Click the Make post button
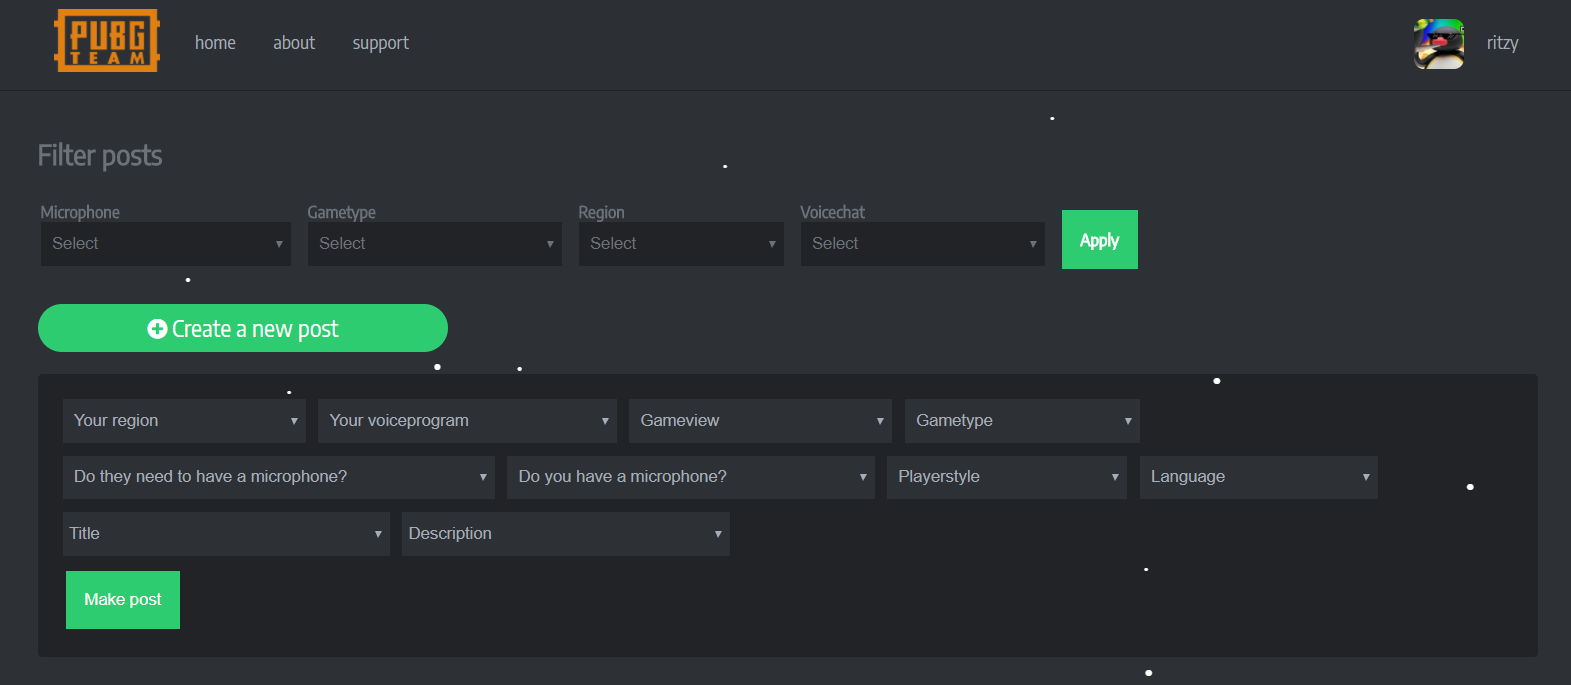1571x685 pixels. click(123, 600)
